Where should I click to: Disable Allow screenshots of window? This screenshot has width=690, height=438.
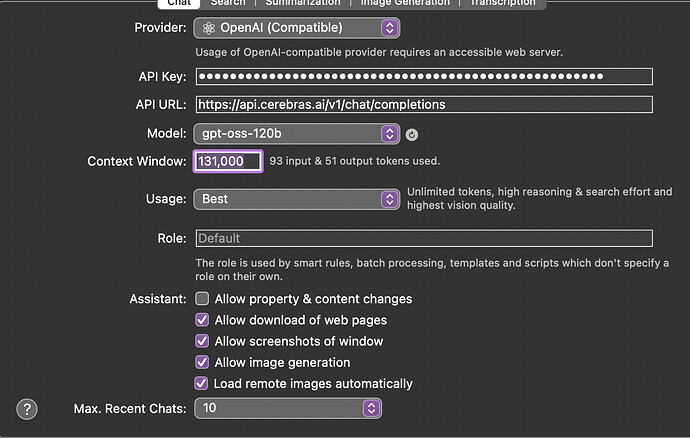tap(202, 341)
